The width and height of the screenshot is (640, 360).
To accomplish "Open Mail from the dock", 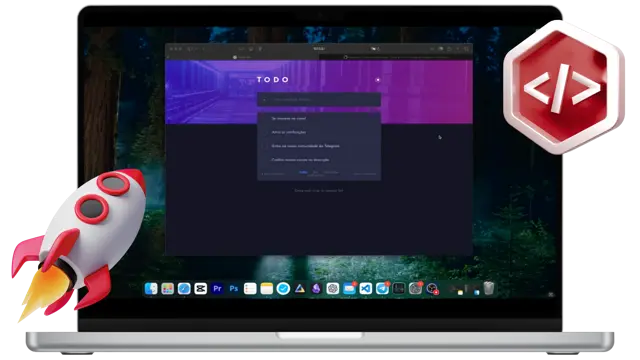I will pyautogui.click(x=349, y=289).
